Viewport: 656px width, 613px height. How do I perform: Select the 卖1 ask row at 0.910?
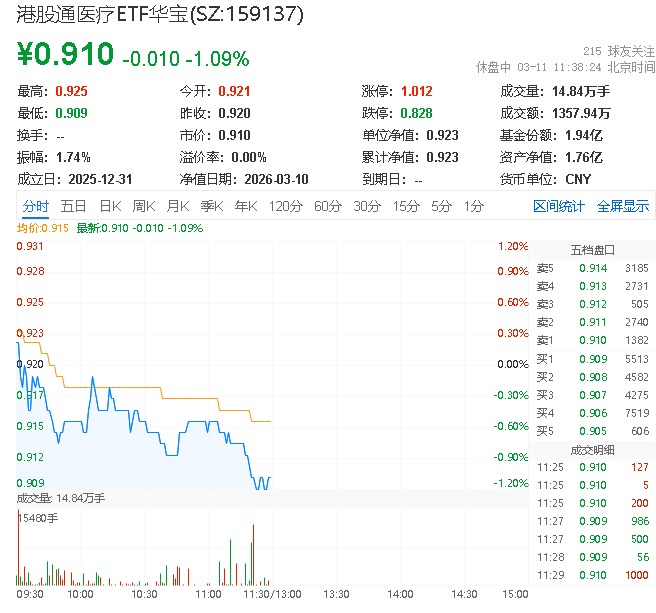[x=592, y=341]
